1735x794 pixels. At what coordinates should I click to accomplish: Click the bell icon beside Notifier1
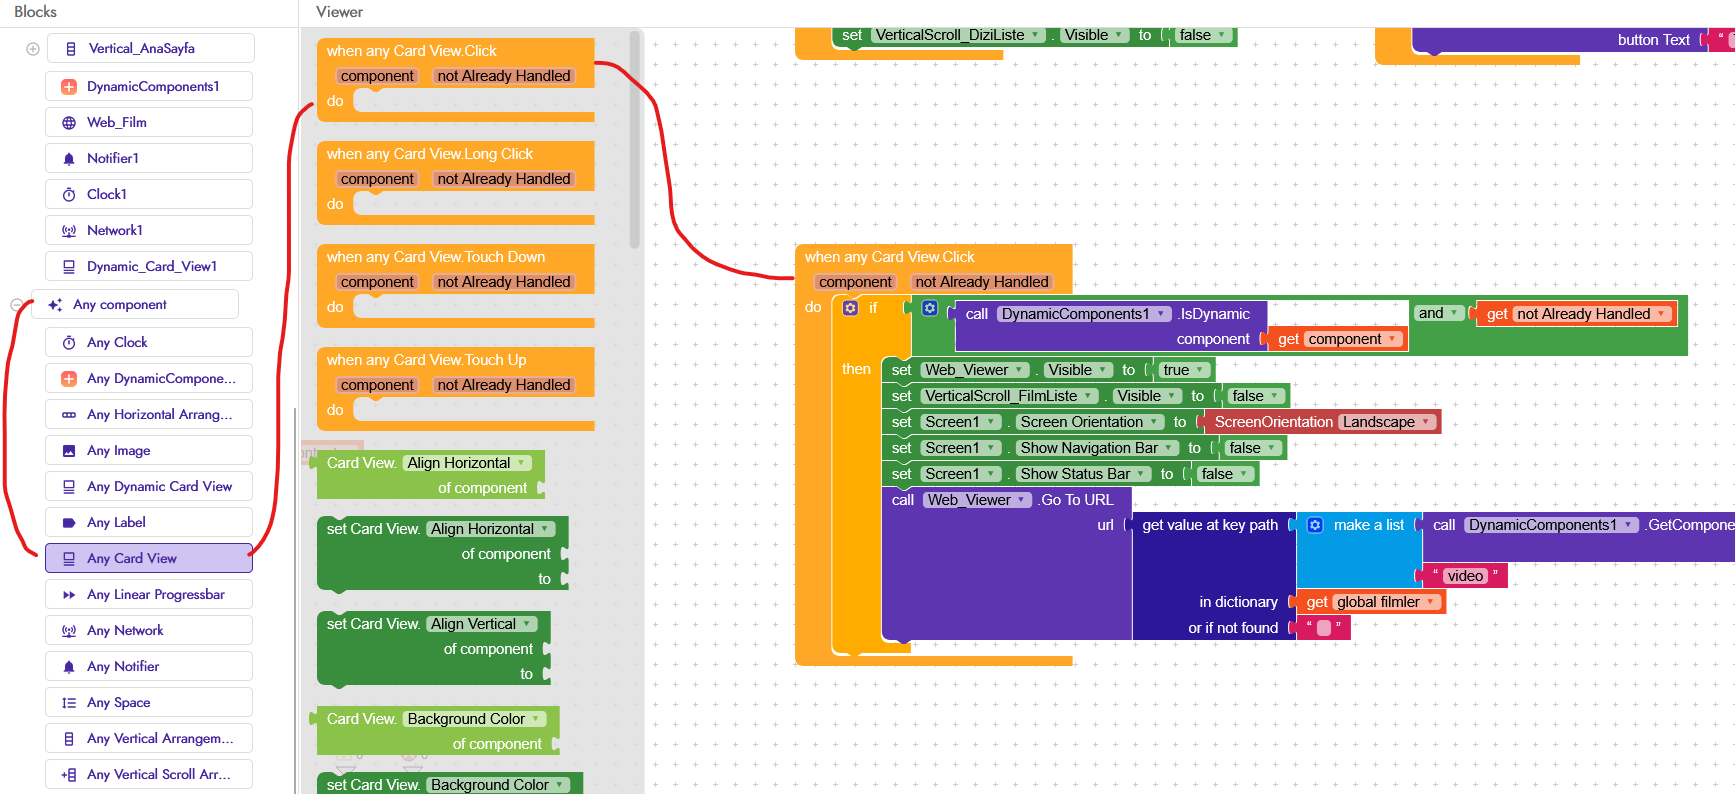[x=69, y=159]
